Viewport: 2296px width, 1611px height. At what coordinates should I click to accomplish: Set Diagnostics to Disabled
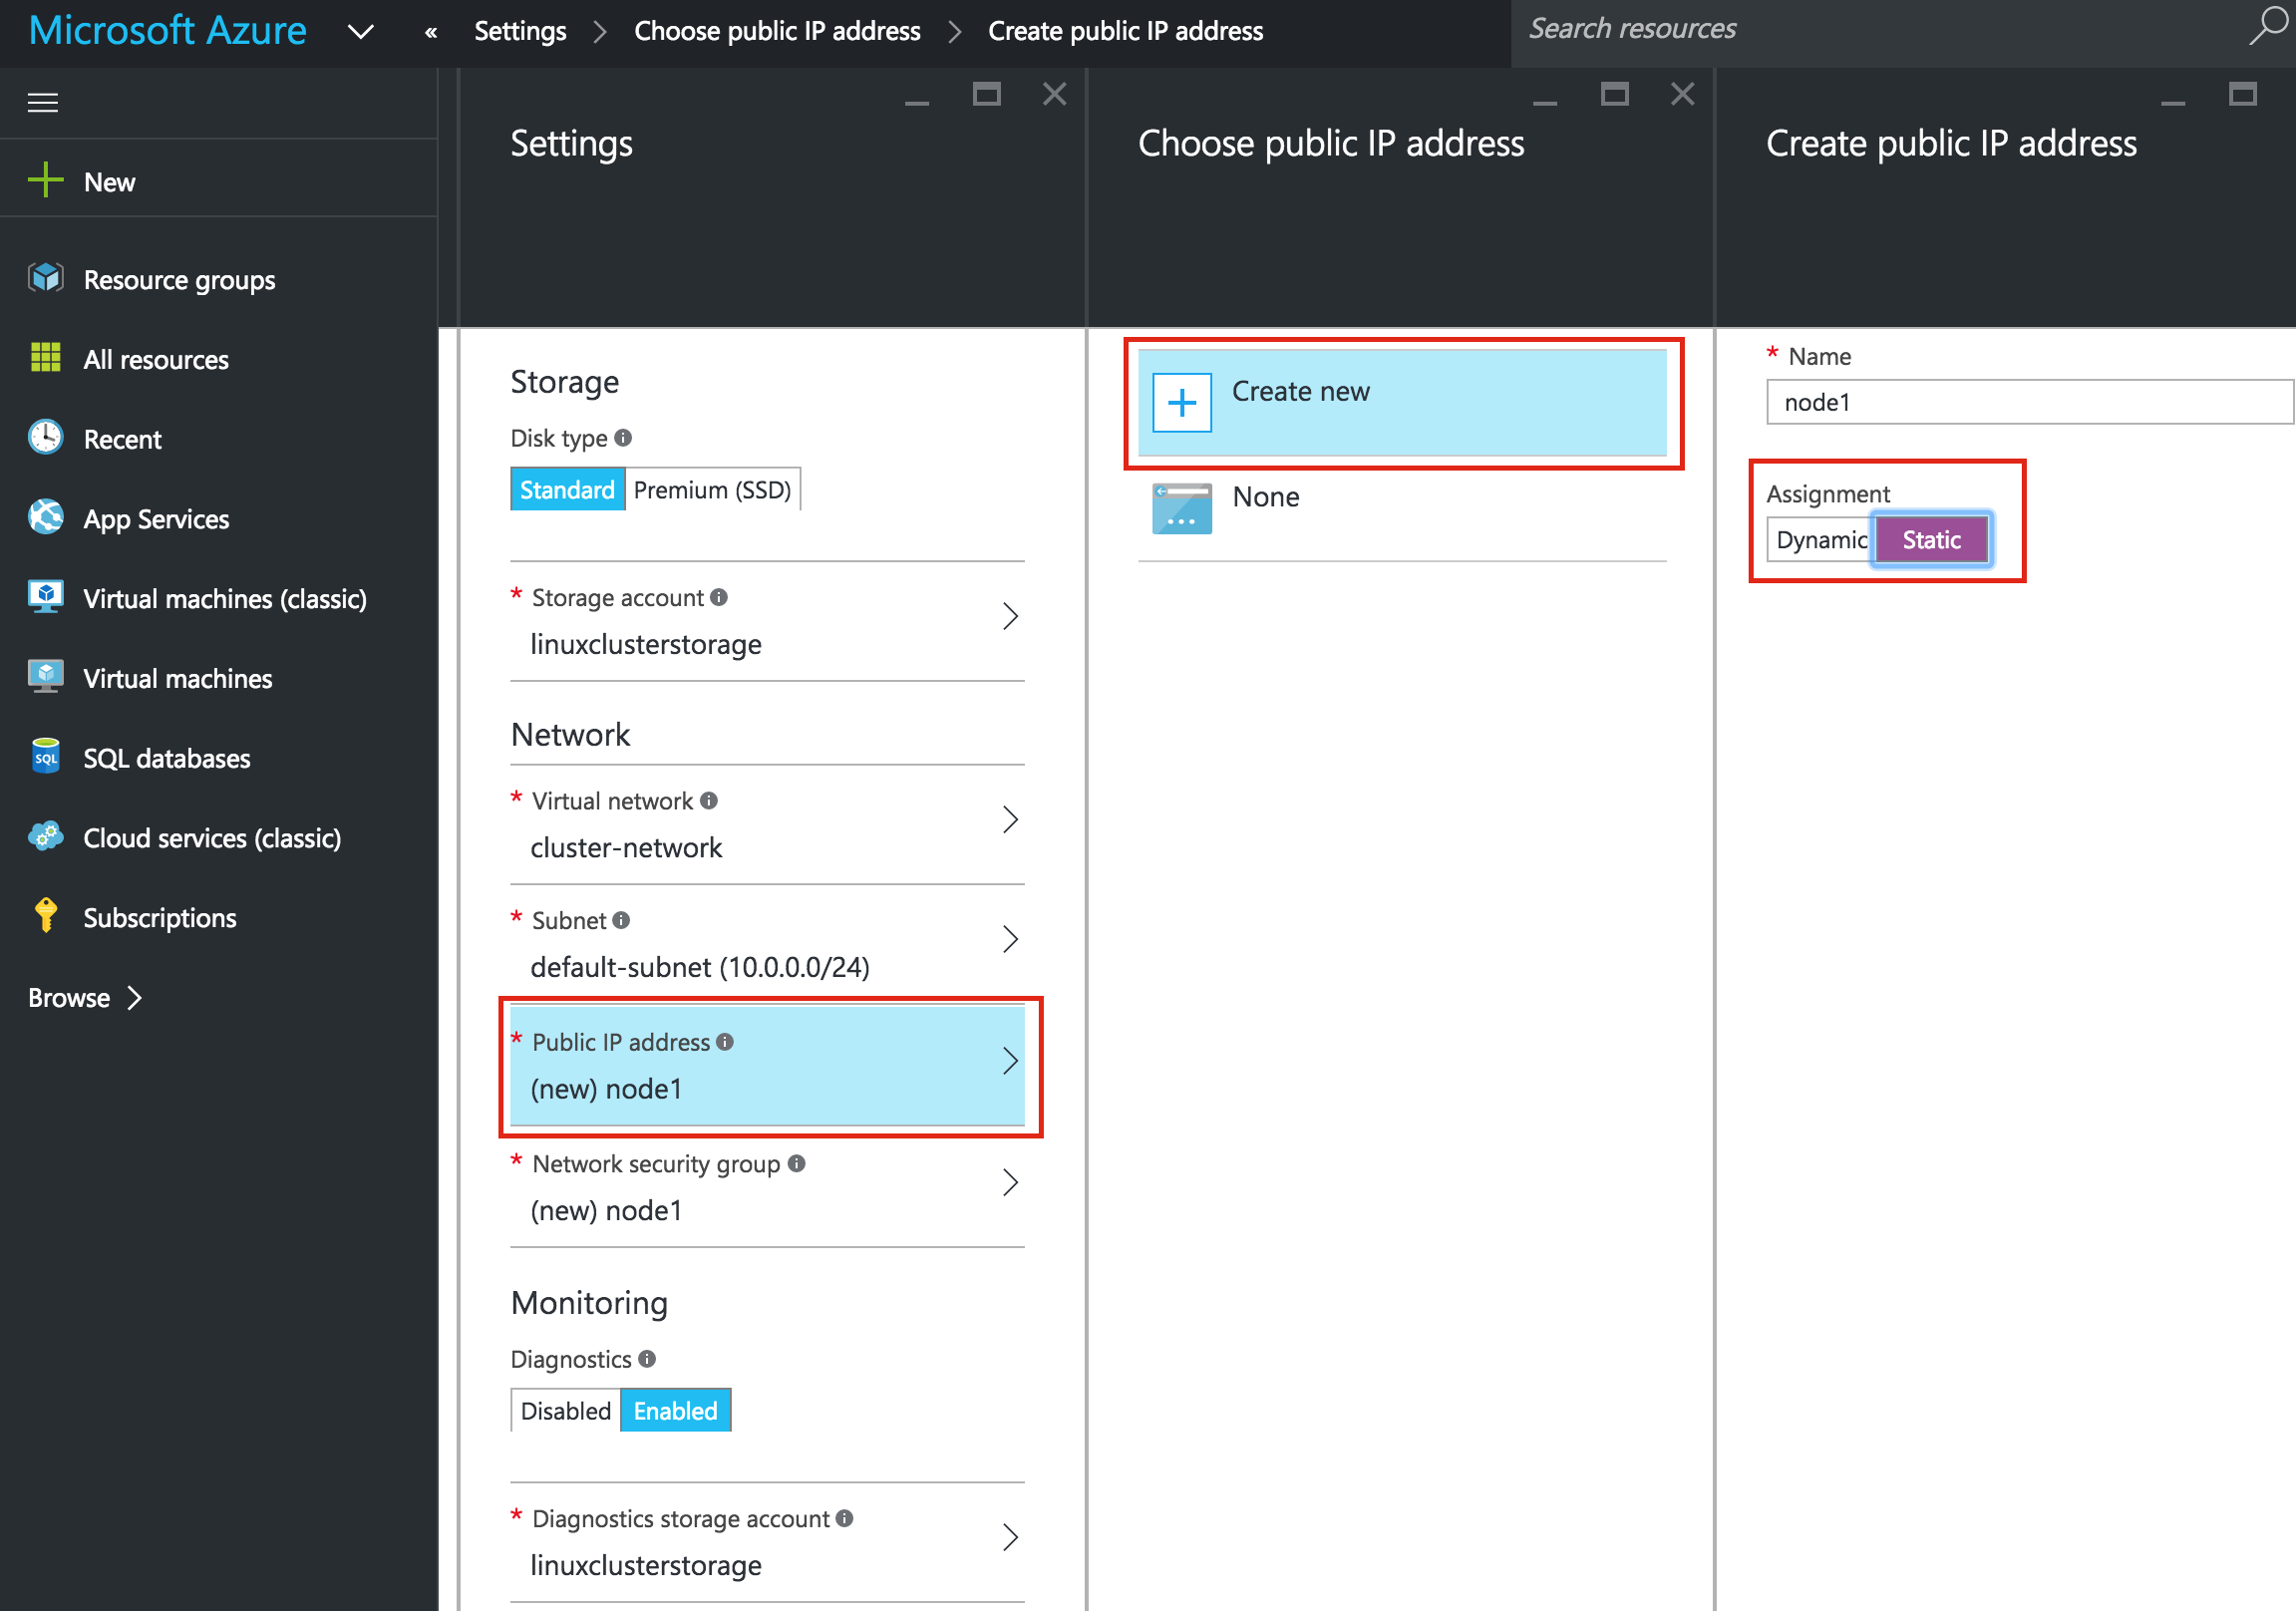[x=565, y=1410]
